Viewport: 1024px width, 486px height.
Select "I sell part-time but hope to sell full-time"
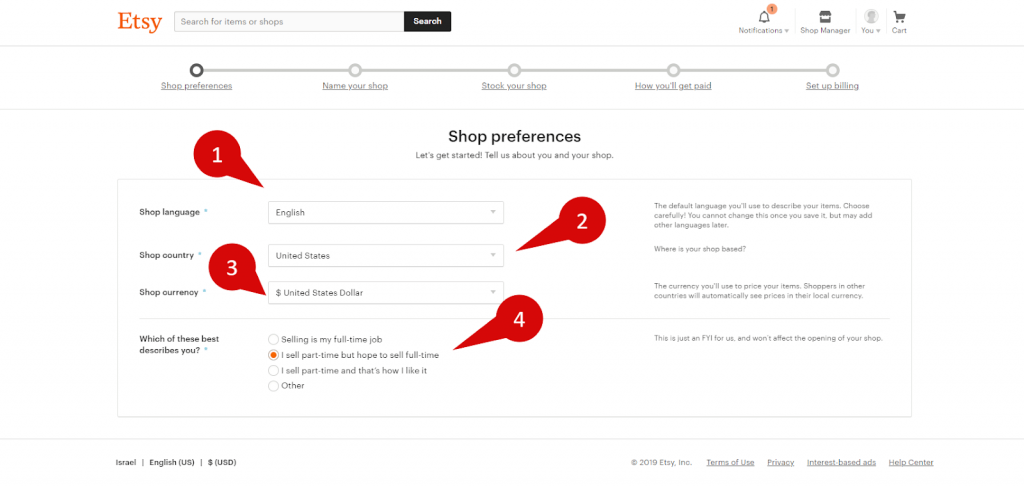click(273, 355)
